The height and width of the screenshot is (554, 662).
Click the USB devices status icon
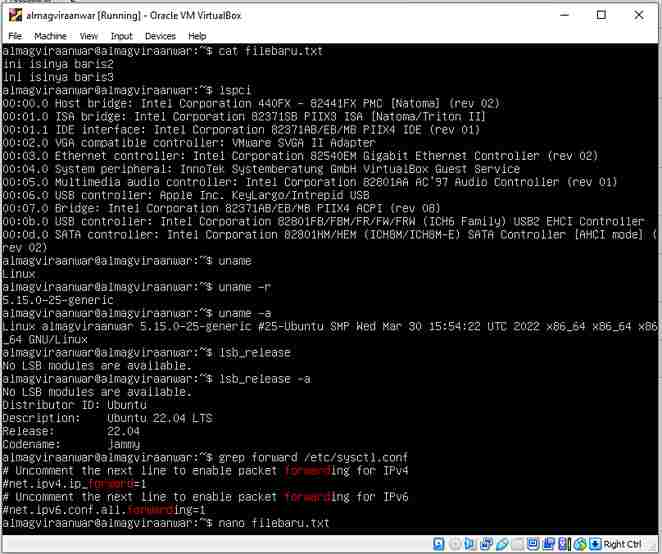502,544
